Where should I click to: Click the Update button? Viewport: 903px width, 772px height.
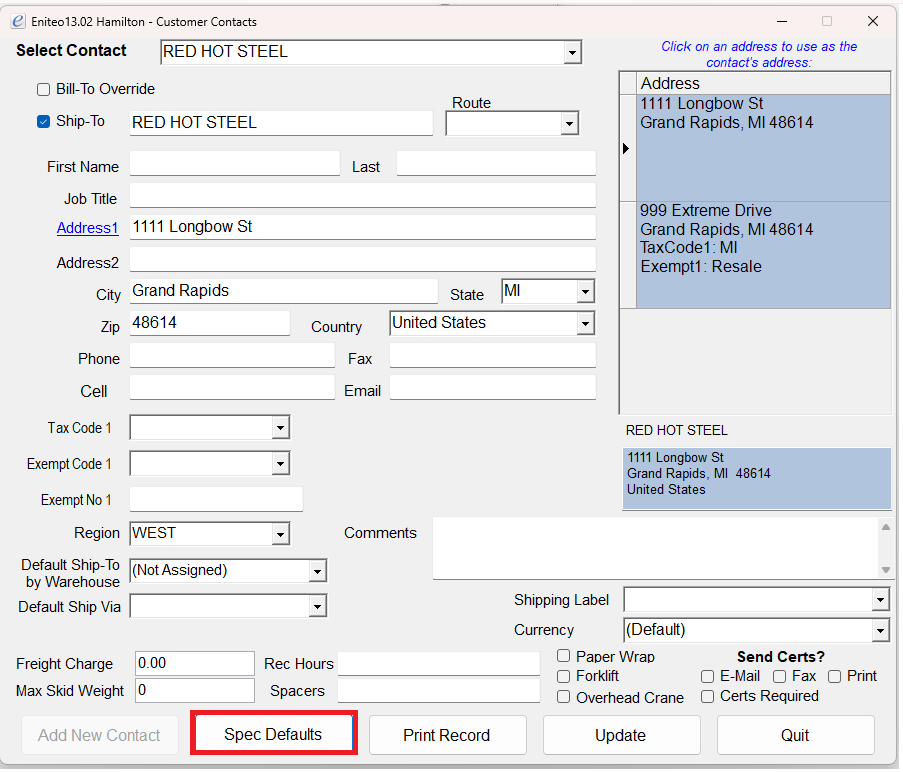pyautogui.click(x=621, y=735)
